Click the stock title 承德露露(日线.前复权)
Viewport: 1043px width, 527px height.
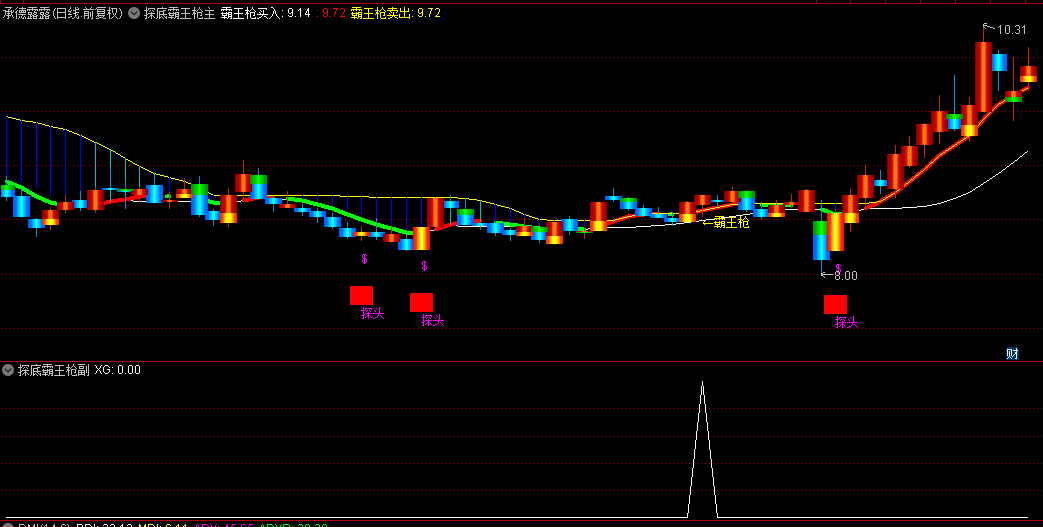point(63,13)
